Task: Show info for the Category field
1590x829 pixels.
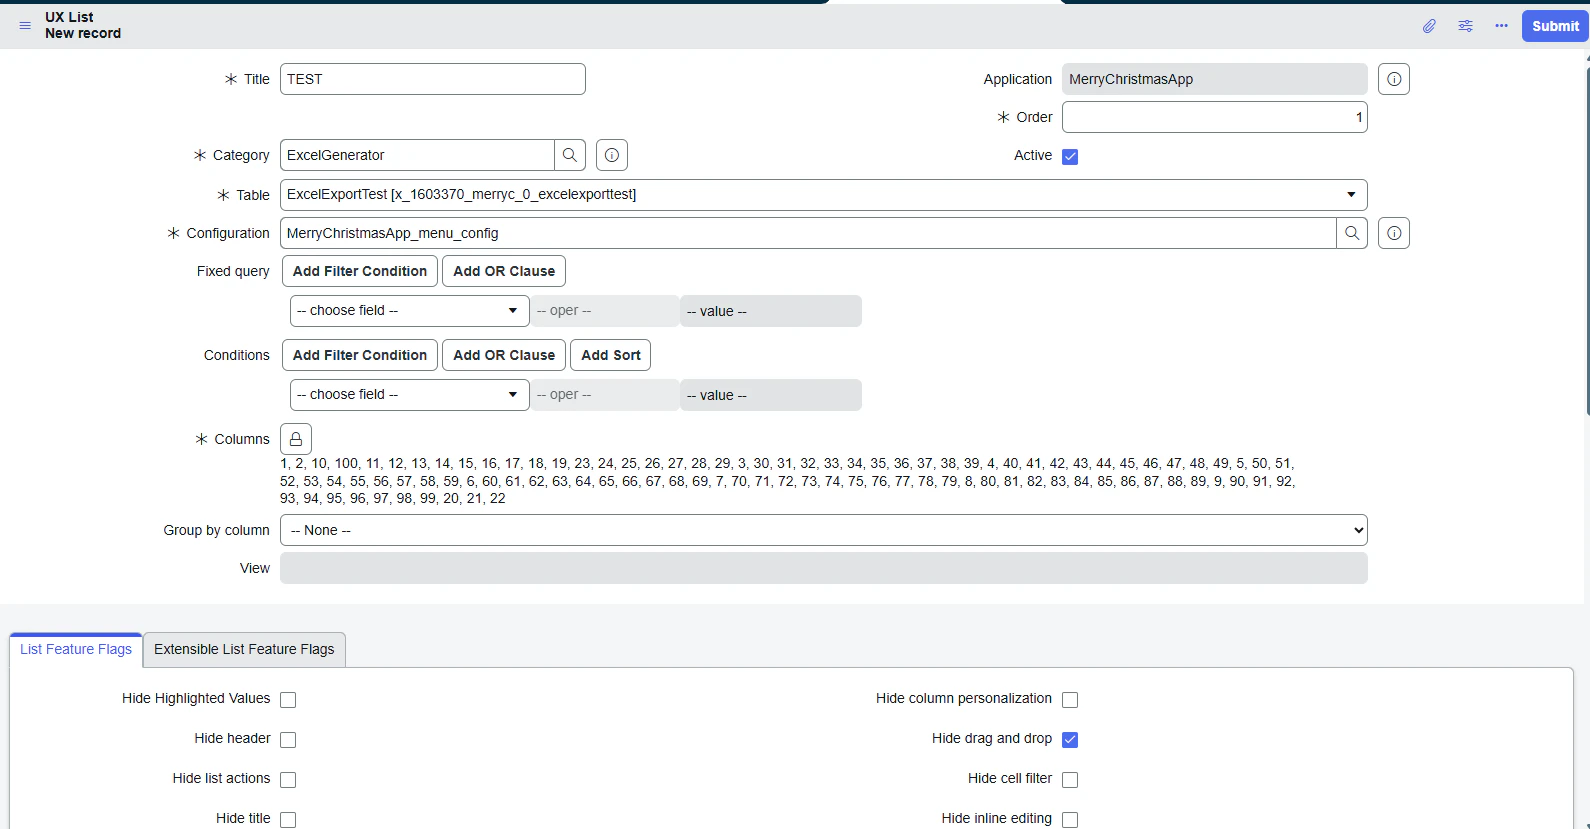Action: point(612,155)
